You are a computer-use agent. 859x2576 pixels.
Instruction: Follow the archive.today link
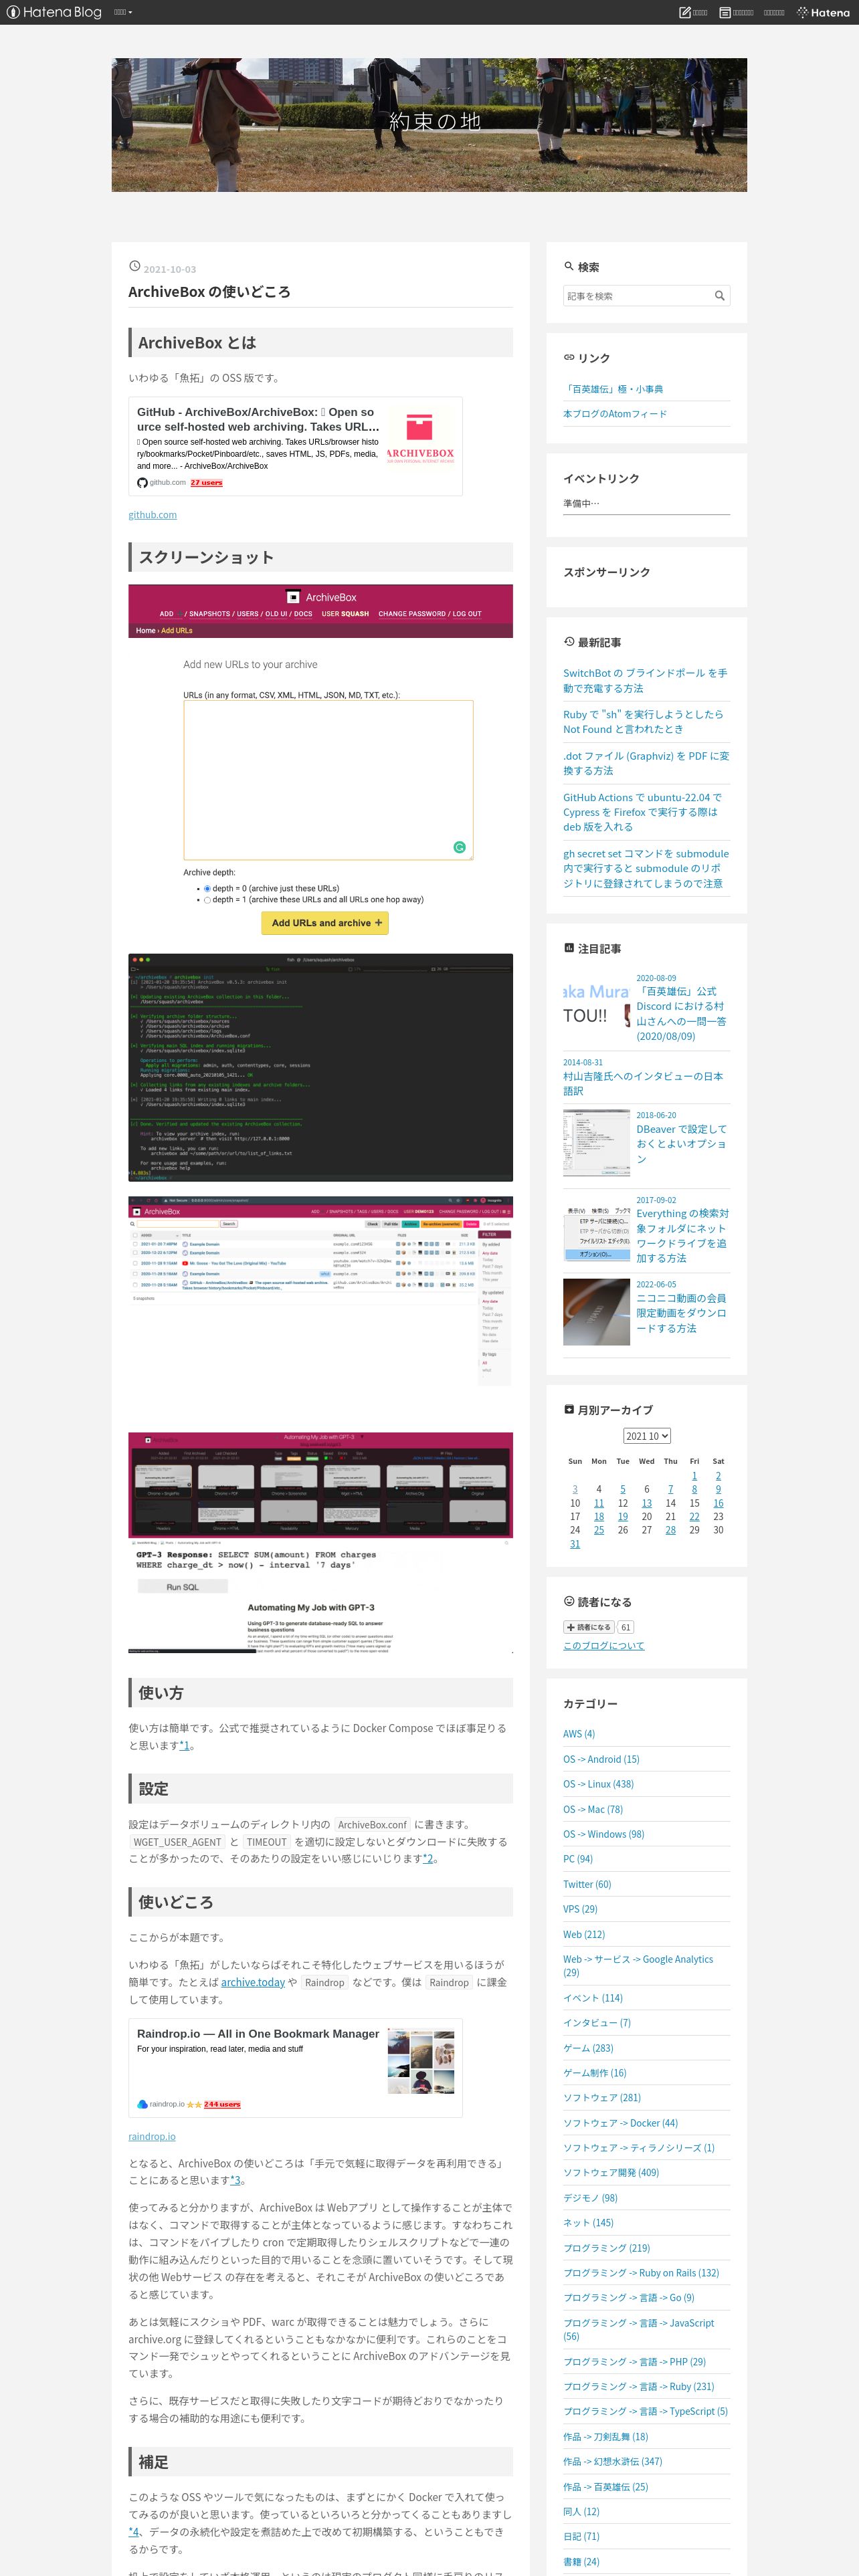[x=253, y=1981]
